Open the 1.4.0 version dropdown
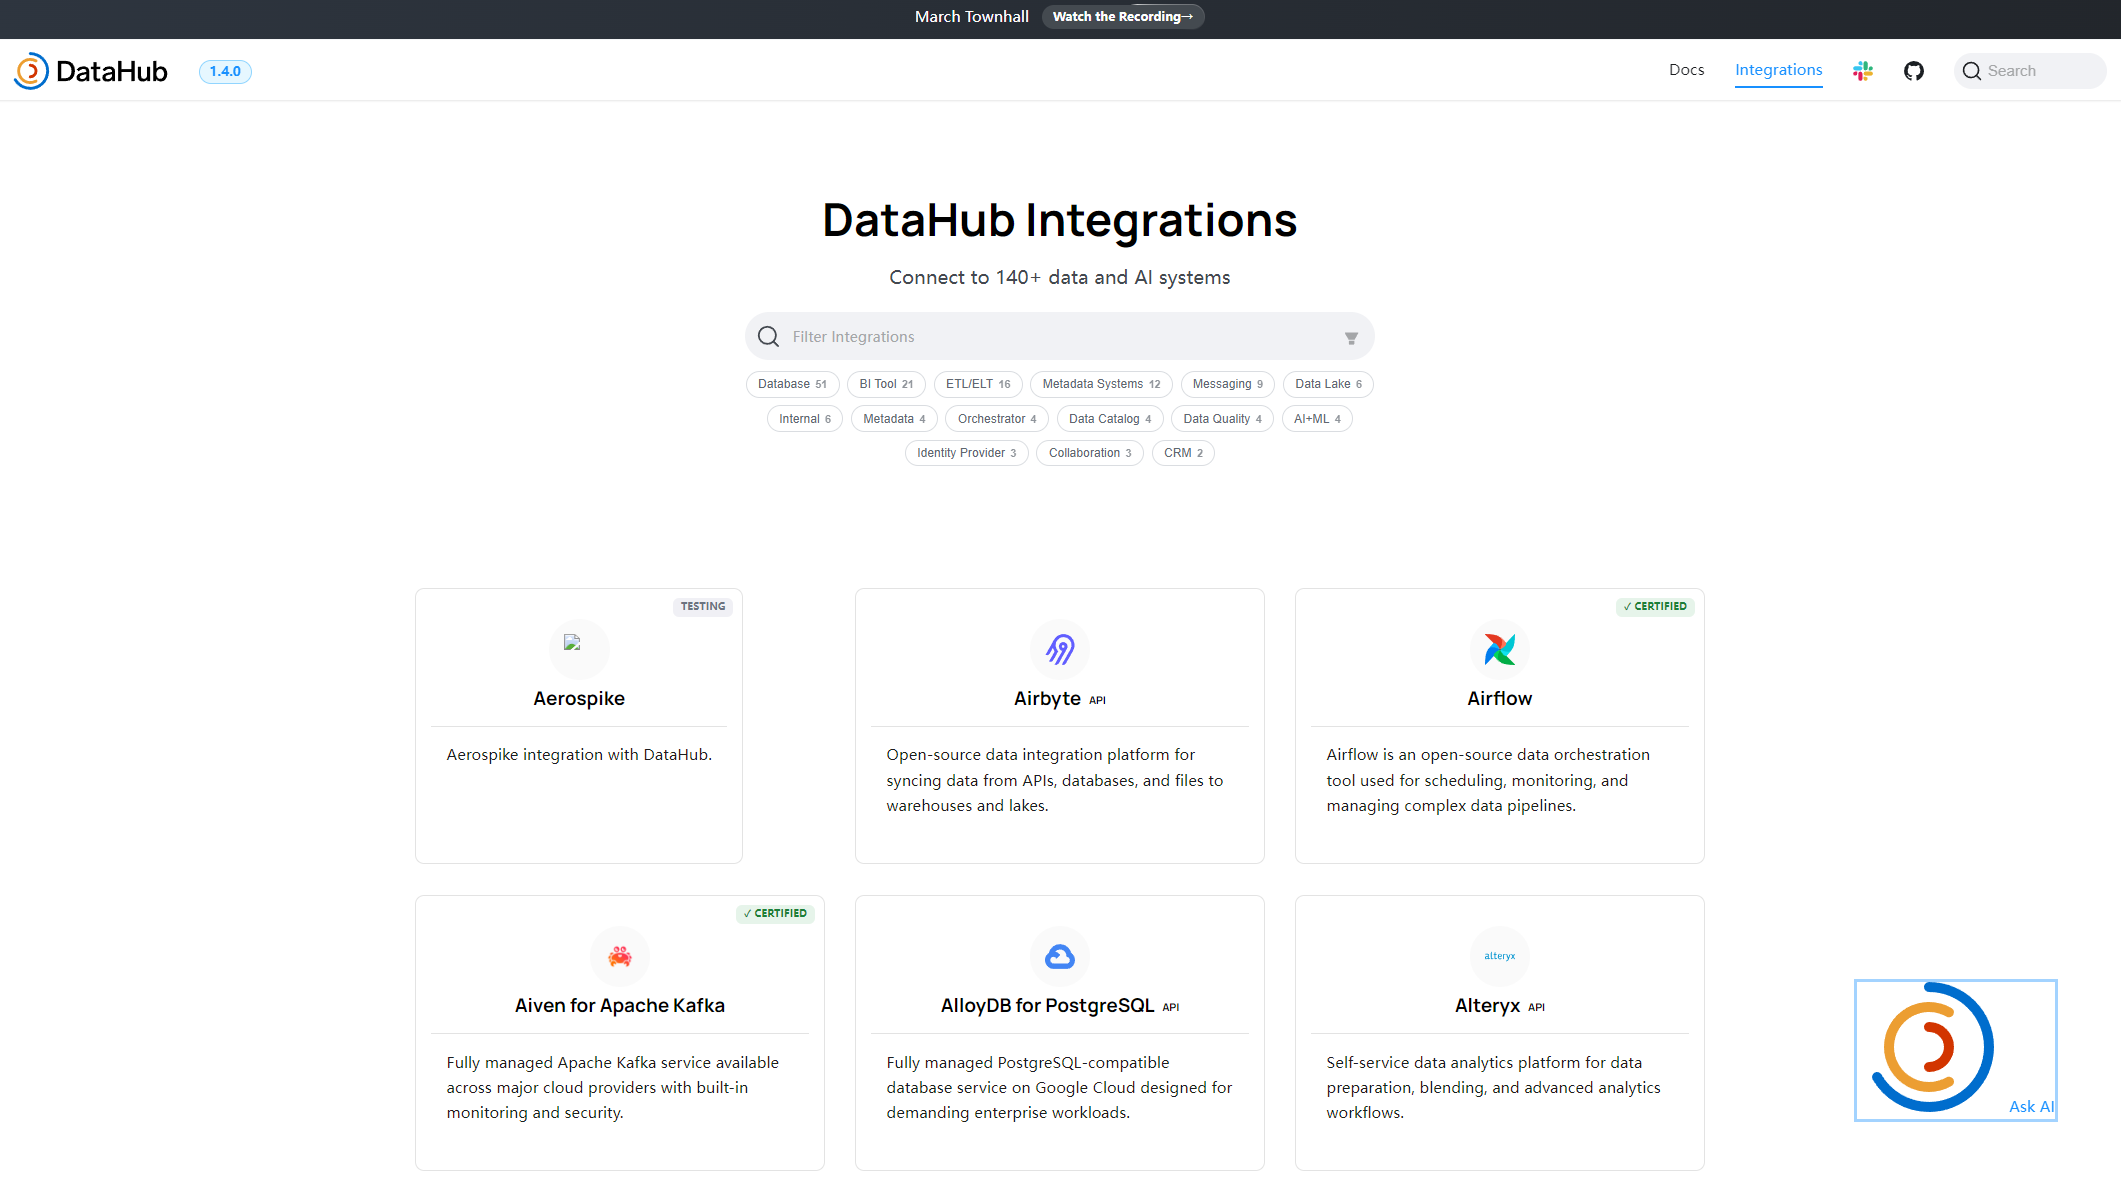 tap(225, 71)
